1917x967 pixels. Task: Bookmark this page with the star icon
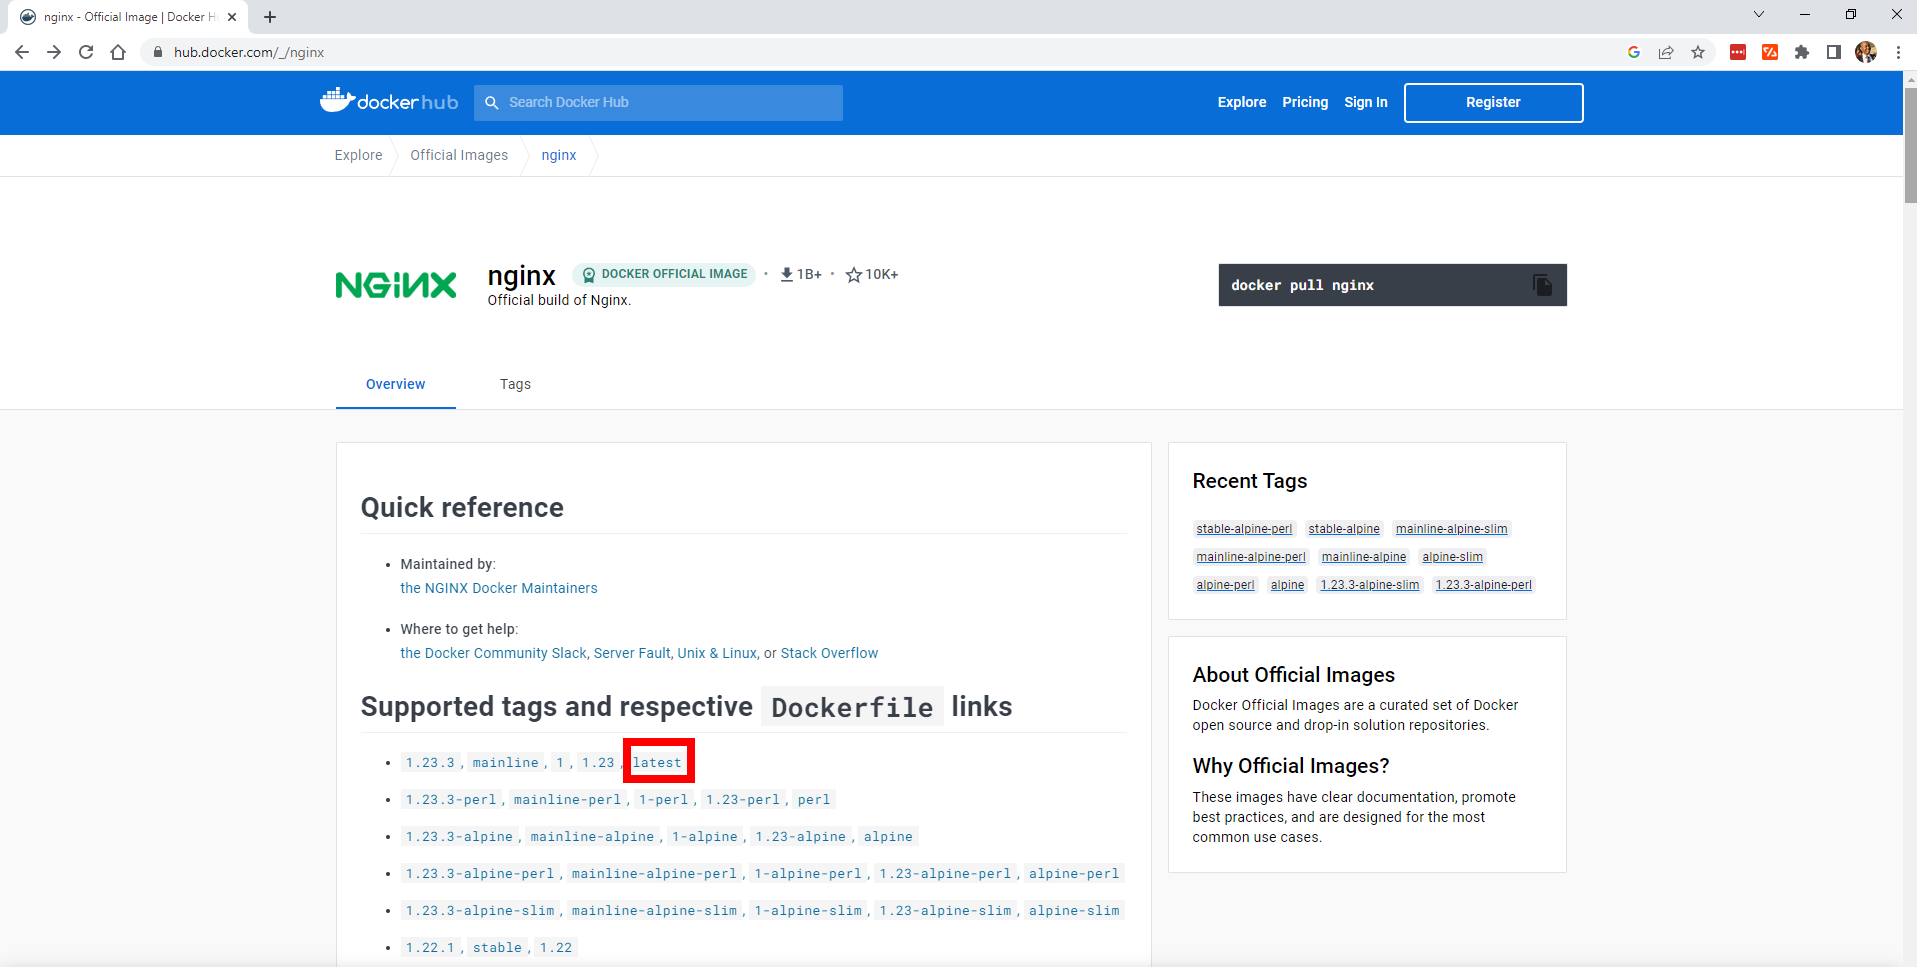pyautogui.click(x=1698, y=52)
